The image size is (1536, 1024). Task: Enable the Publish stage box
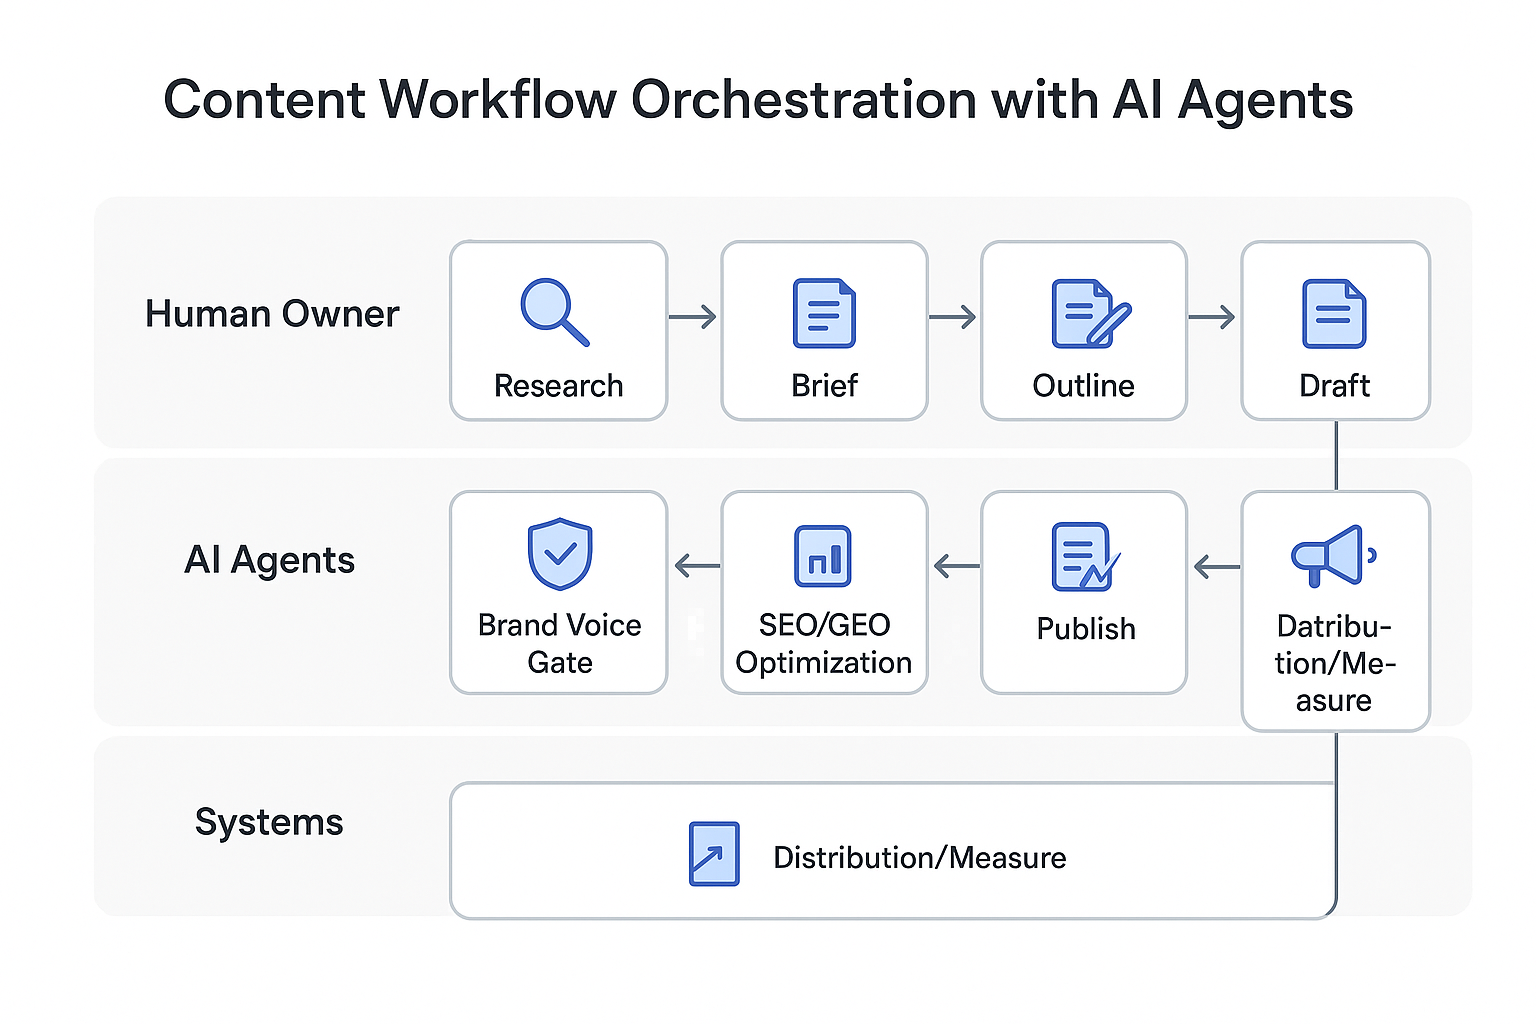click(x=1083, y=592)
